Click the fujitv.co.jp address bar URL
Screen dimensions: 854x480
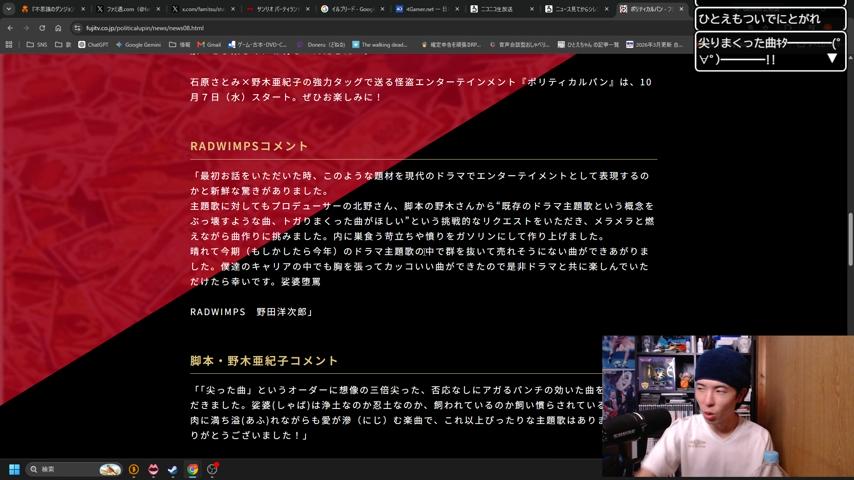(x=145, y=28)
